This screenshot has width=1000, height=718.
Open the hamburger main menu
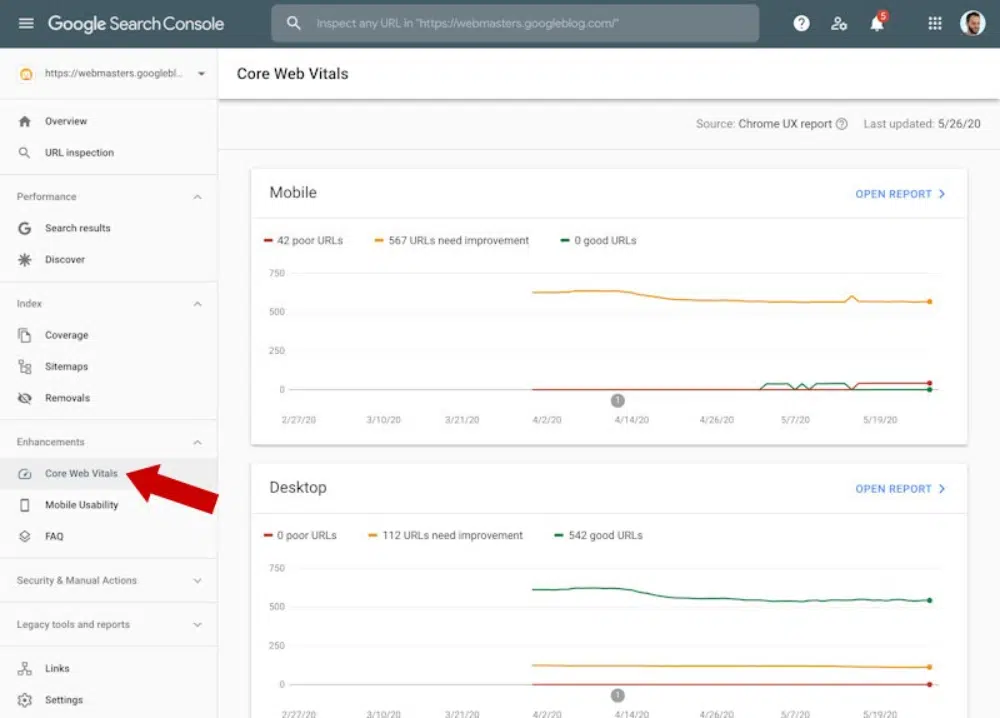click(x=26, y=23)
